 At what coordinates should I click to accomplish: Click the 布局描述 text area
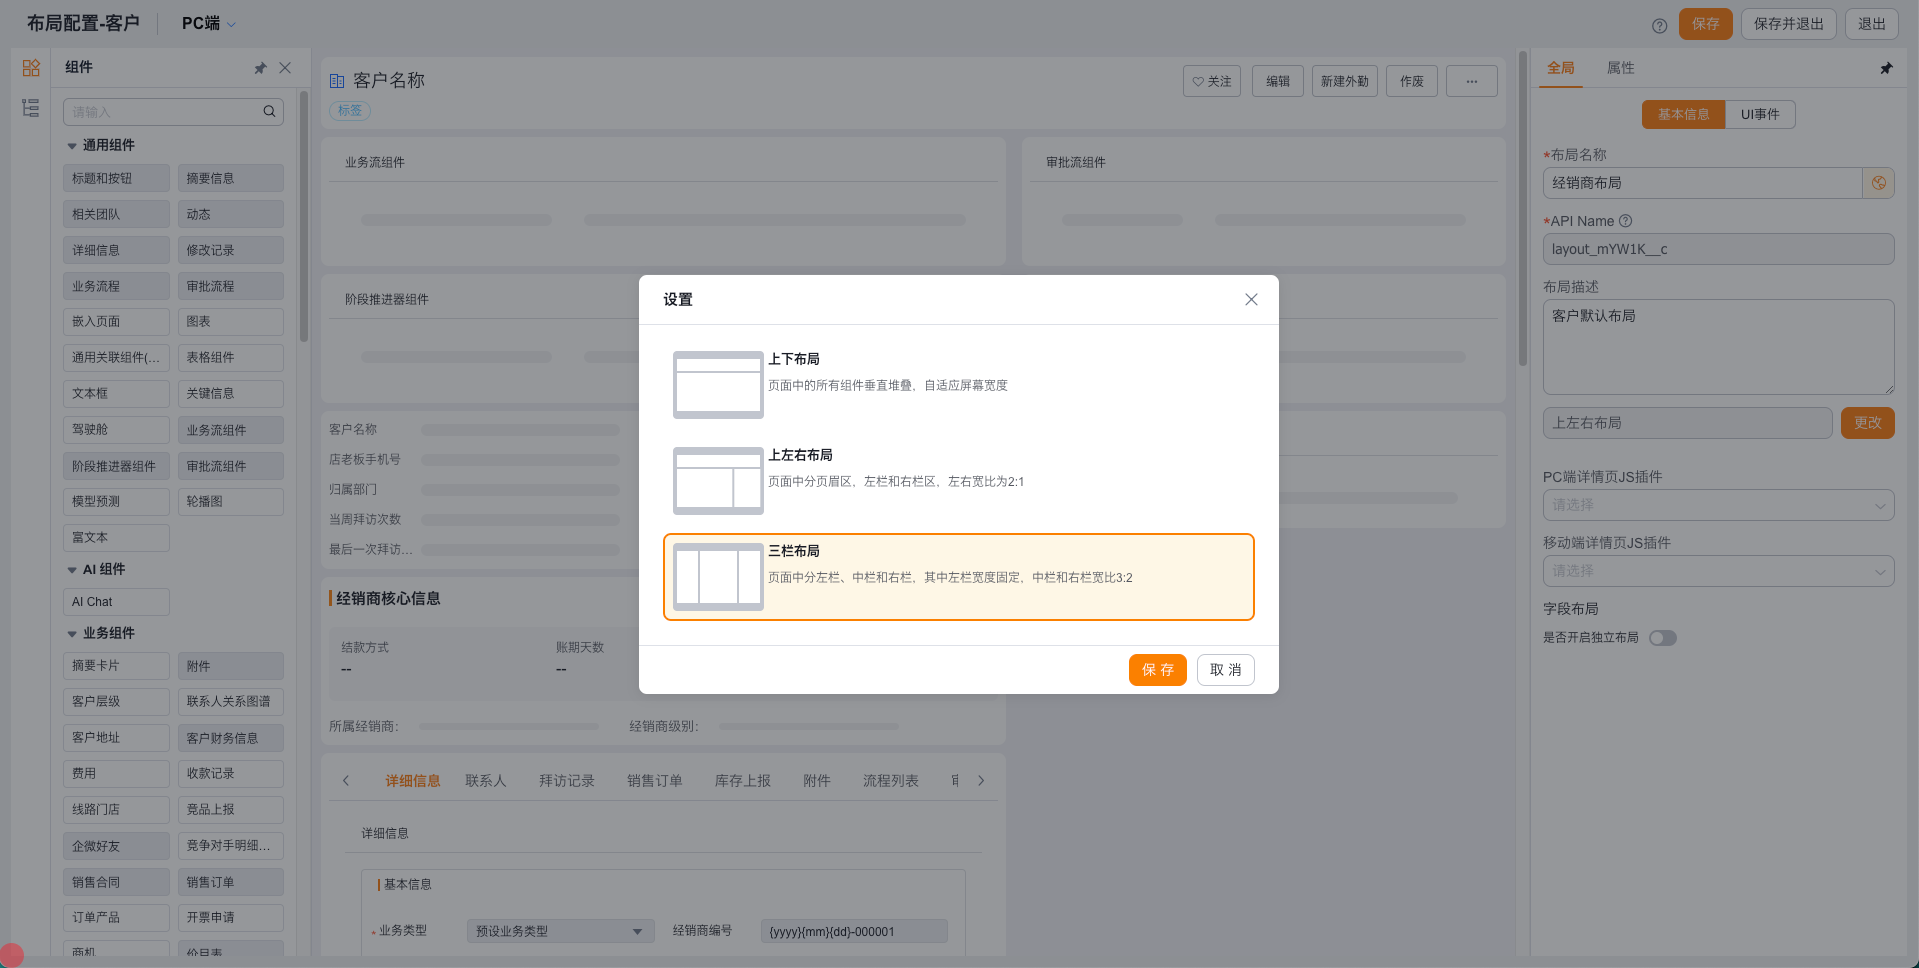pos(1717,347)
